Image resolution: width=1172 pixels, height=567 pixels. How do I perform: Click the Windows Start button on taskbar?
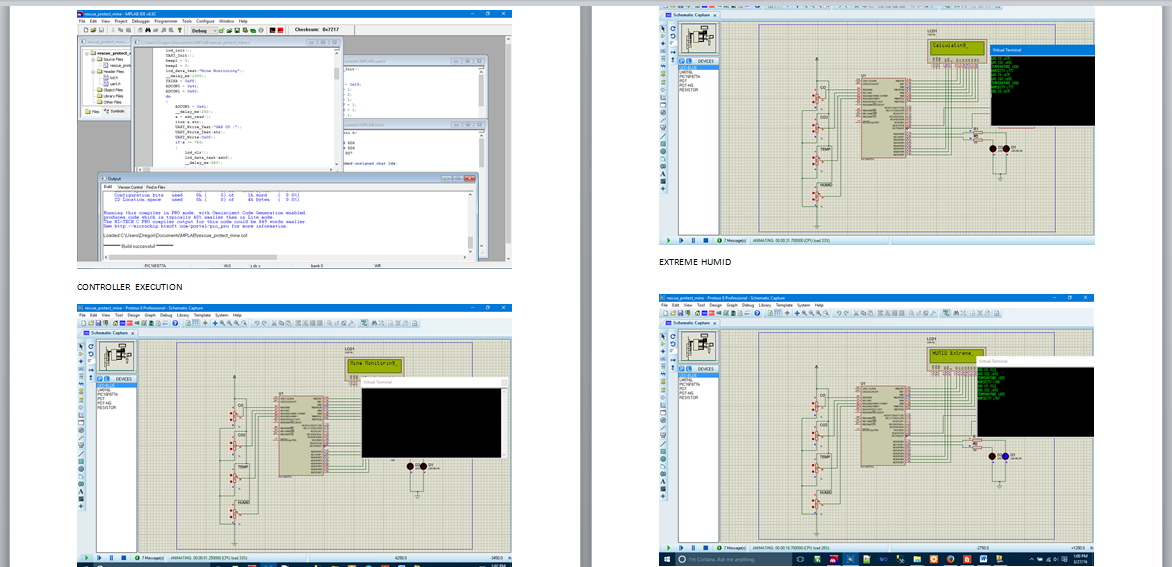pyautogui.click(x=669, y=559)
